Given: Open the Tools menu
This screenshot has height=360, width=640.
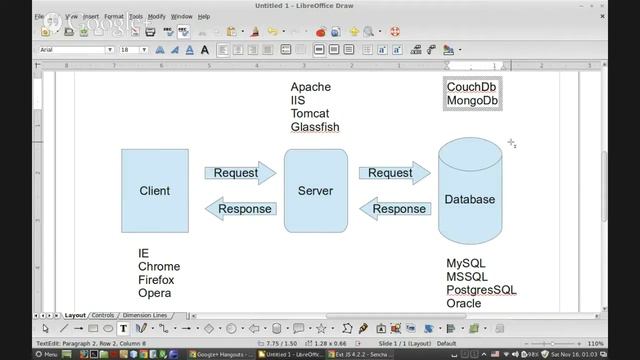Looking at the screenshot, I should tap(136, 17).
